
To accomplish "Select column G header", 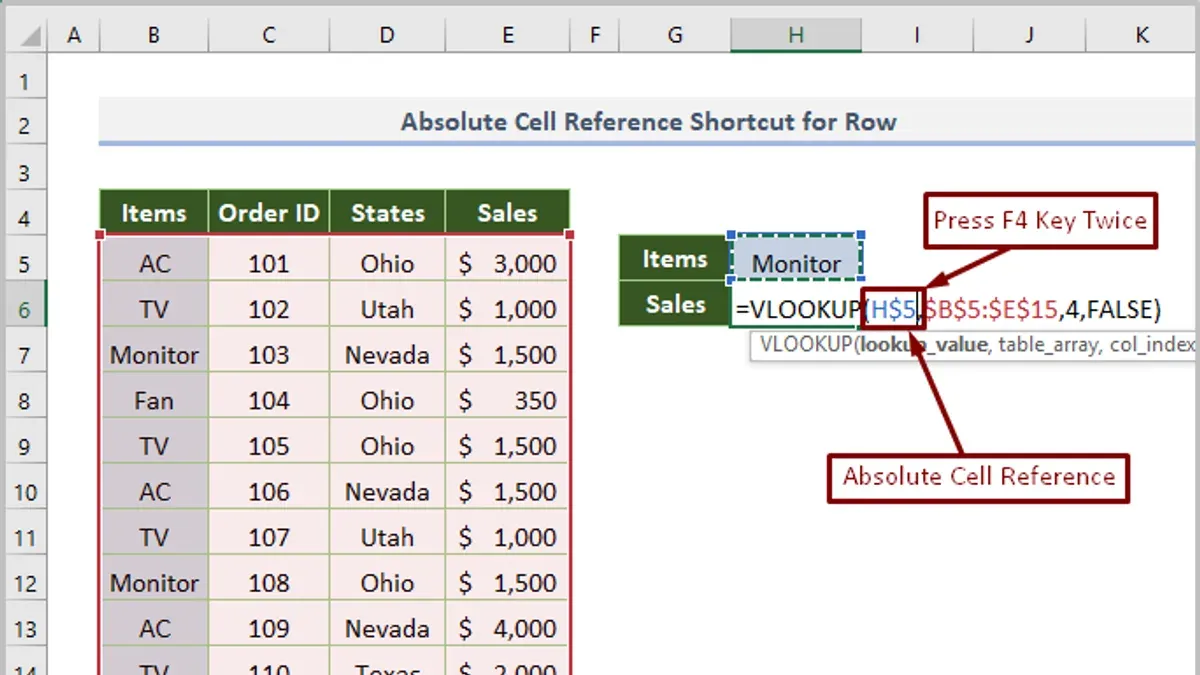I will (675, 36).
